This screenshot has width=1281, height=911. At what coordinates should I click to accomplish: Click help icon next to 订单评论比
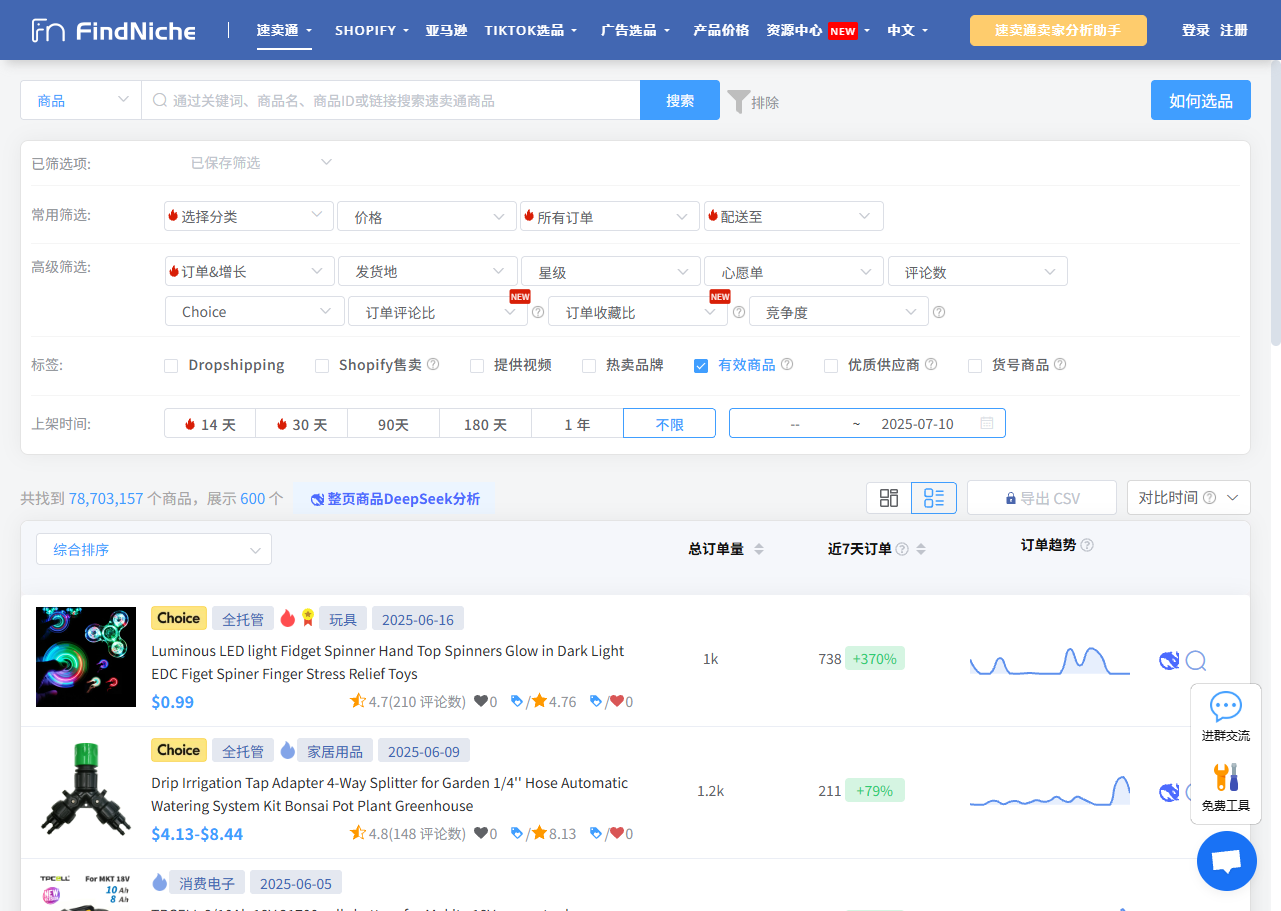click(538, 312)
